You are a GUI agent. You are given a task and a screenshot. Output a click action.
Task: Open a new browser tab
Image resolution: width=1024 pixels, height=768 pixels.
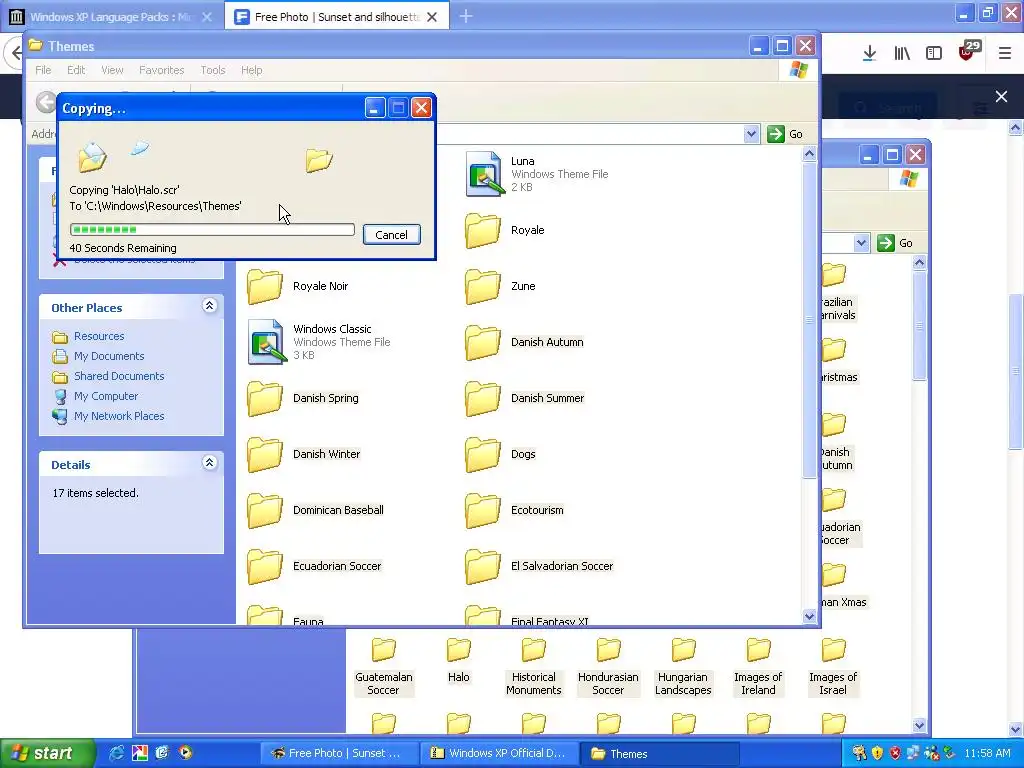pyautogui.click(x=466, y=16)
